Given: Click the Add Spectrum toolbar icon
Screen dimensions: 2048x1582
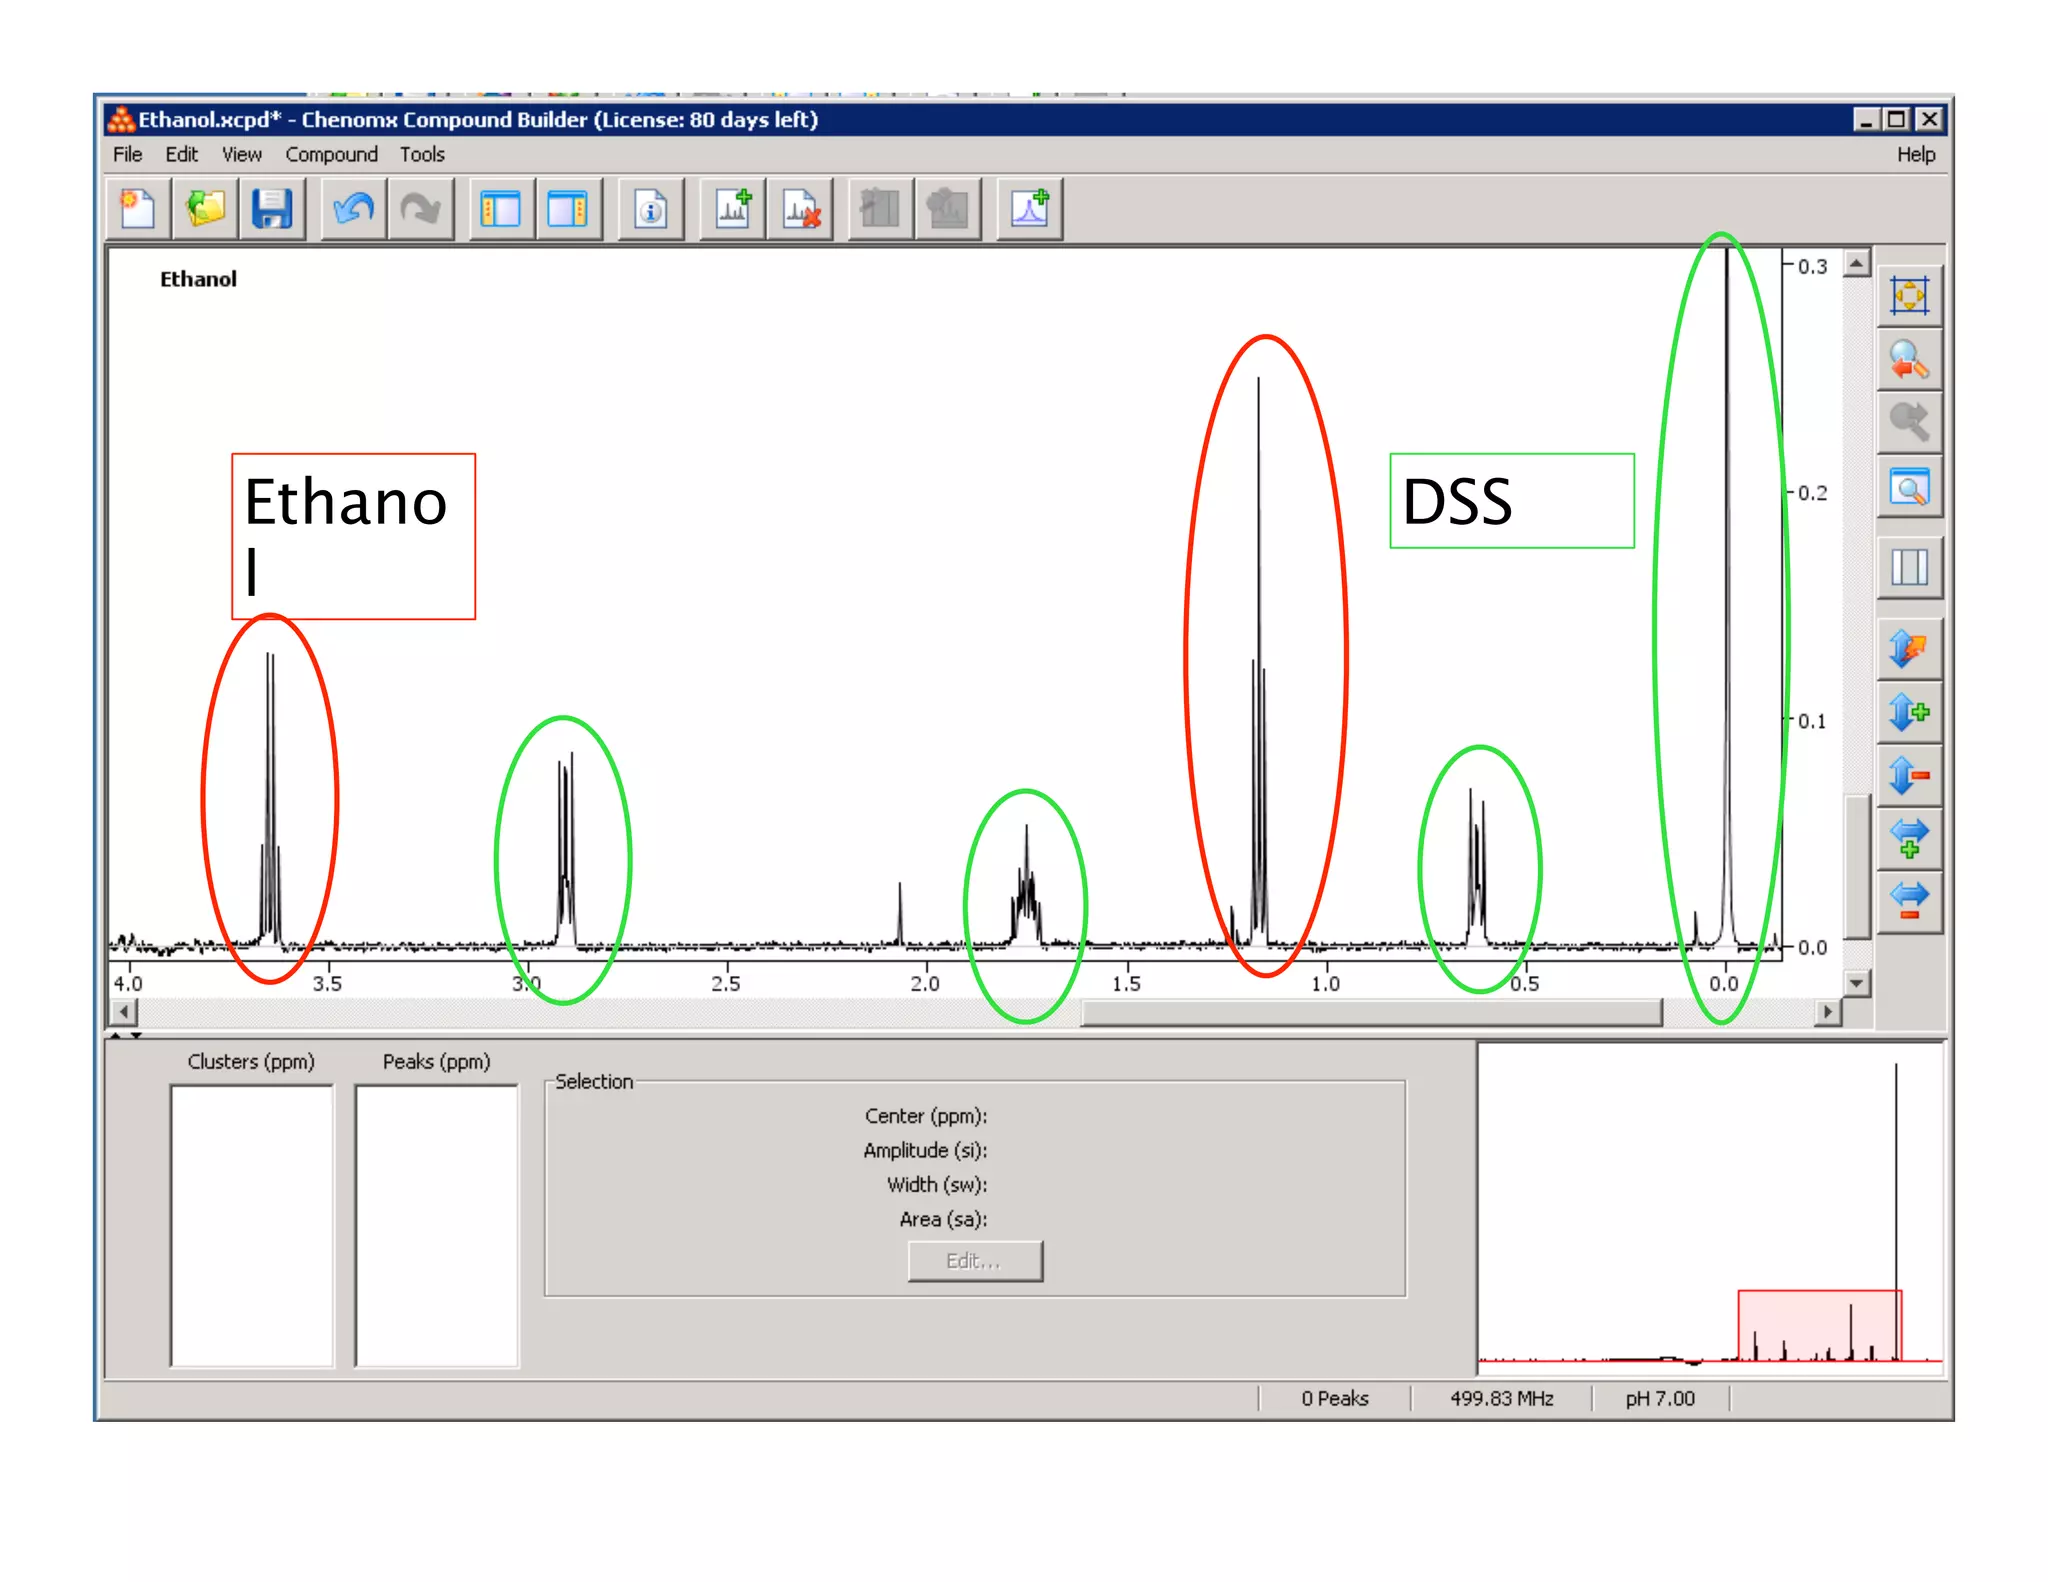Looking at the screenshot, I should 733,210.
